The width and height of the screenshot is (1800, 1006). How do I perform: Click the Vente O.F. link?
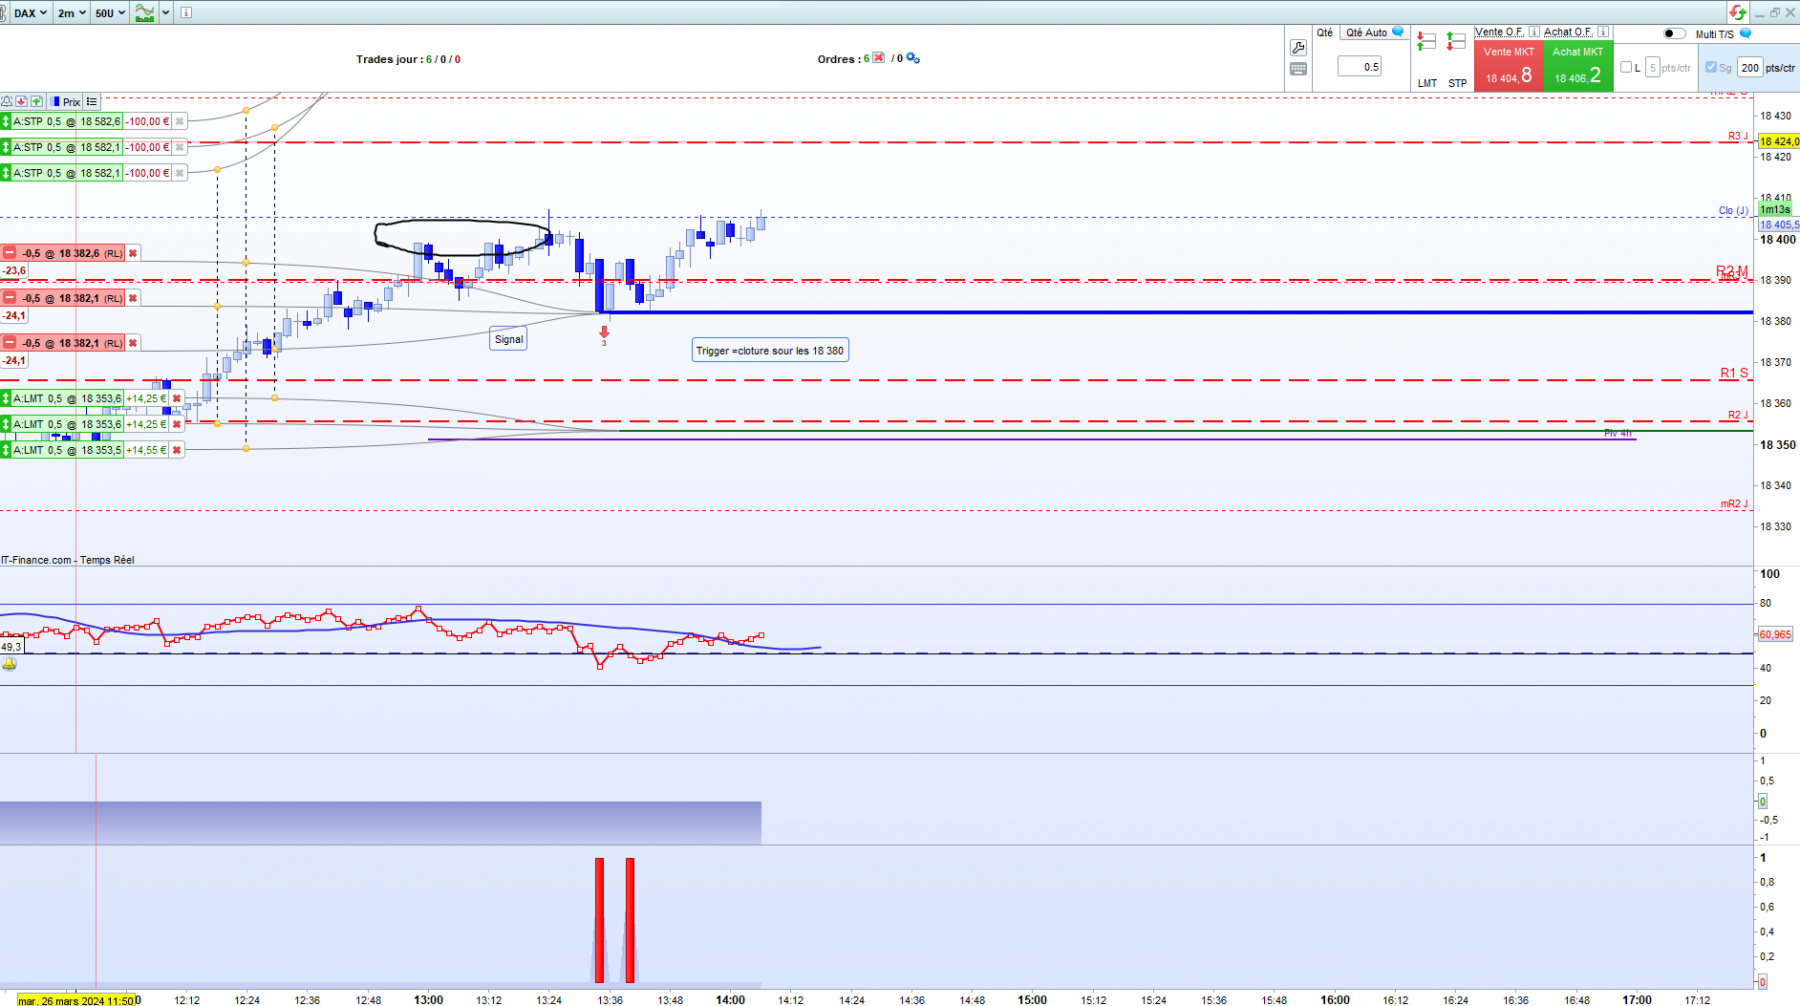tap(1499, 32)
